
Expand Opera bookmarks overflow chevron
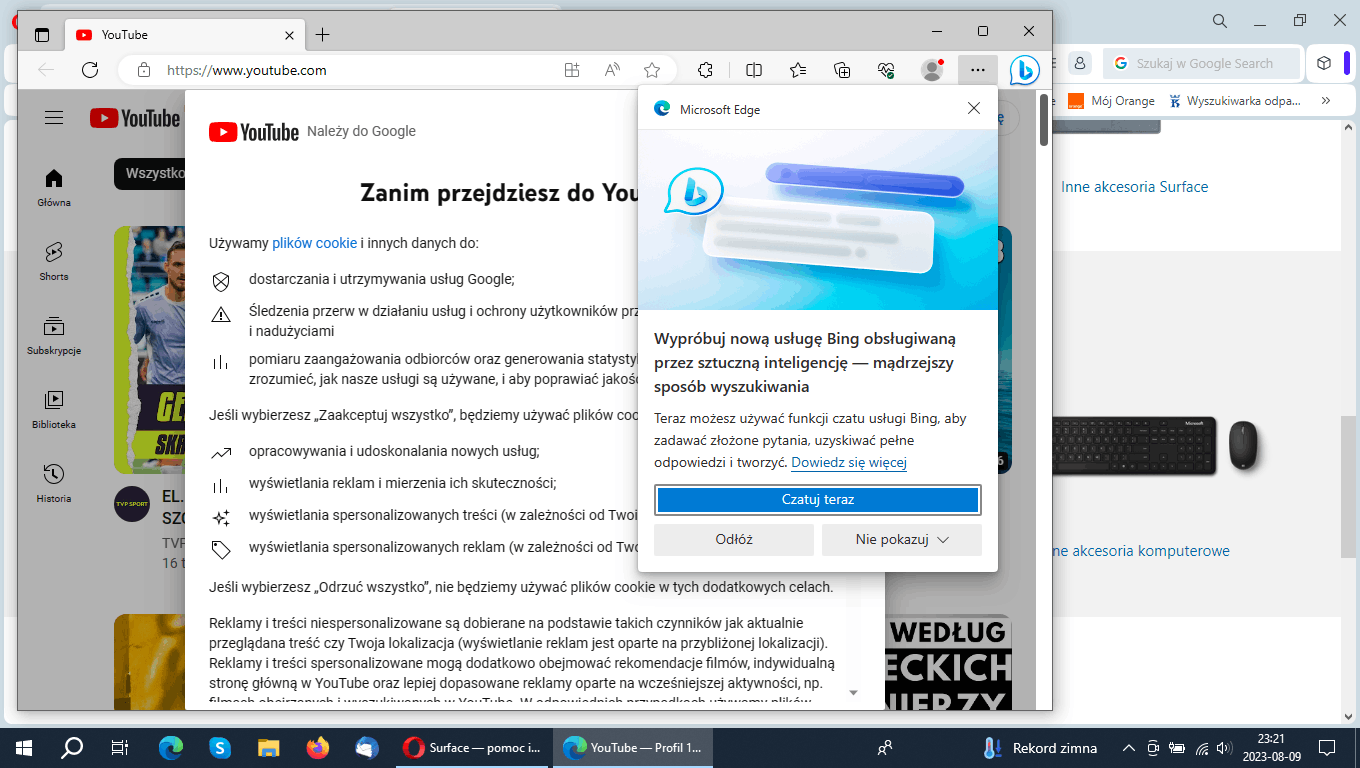(x=1326, y=101)
